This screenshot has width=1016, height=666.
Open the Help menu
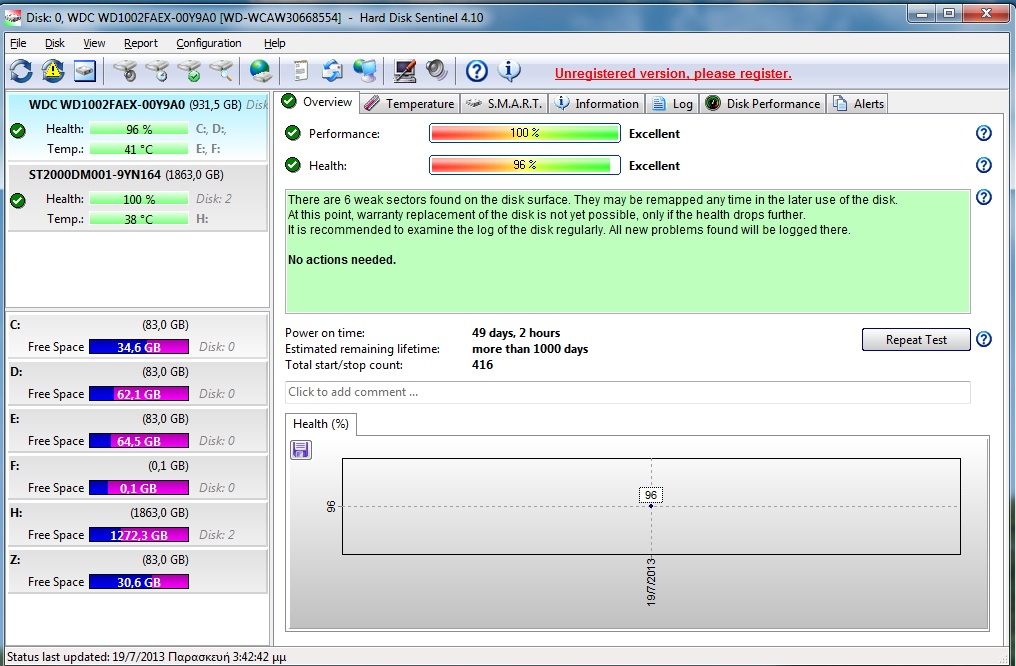[274, 43]
